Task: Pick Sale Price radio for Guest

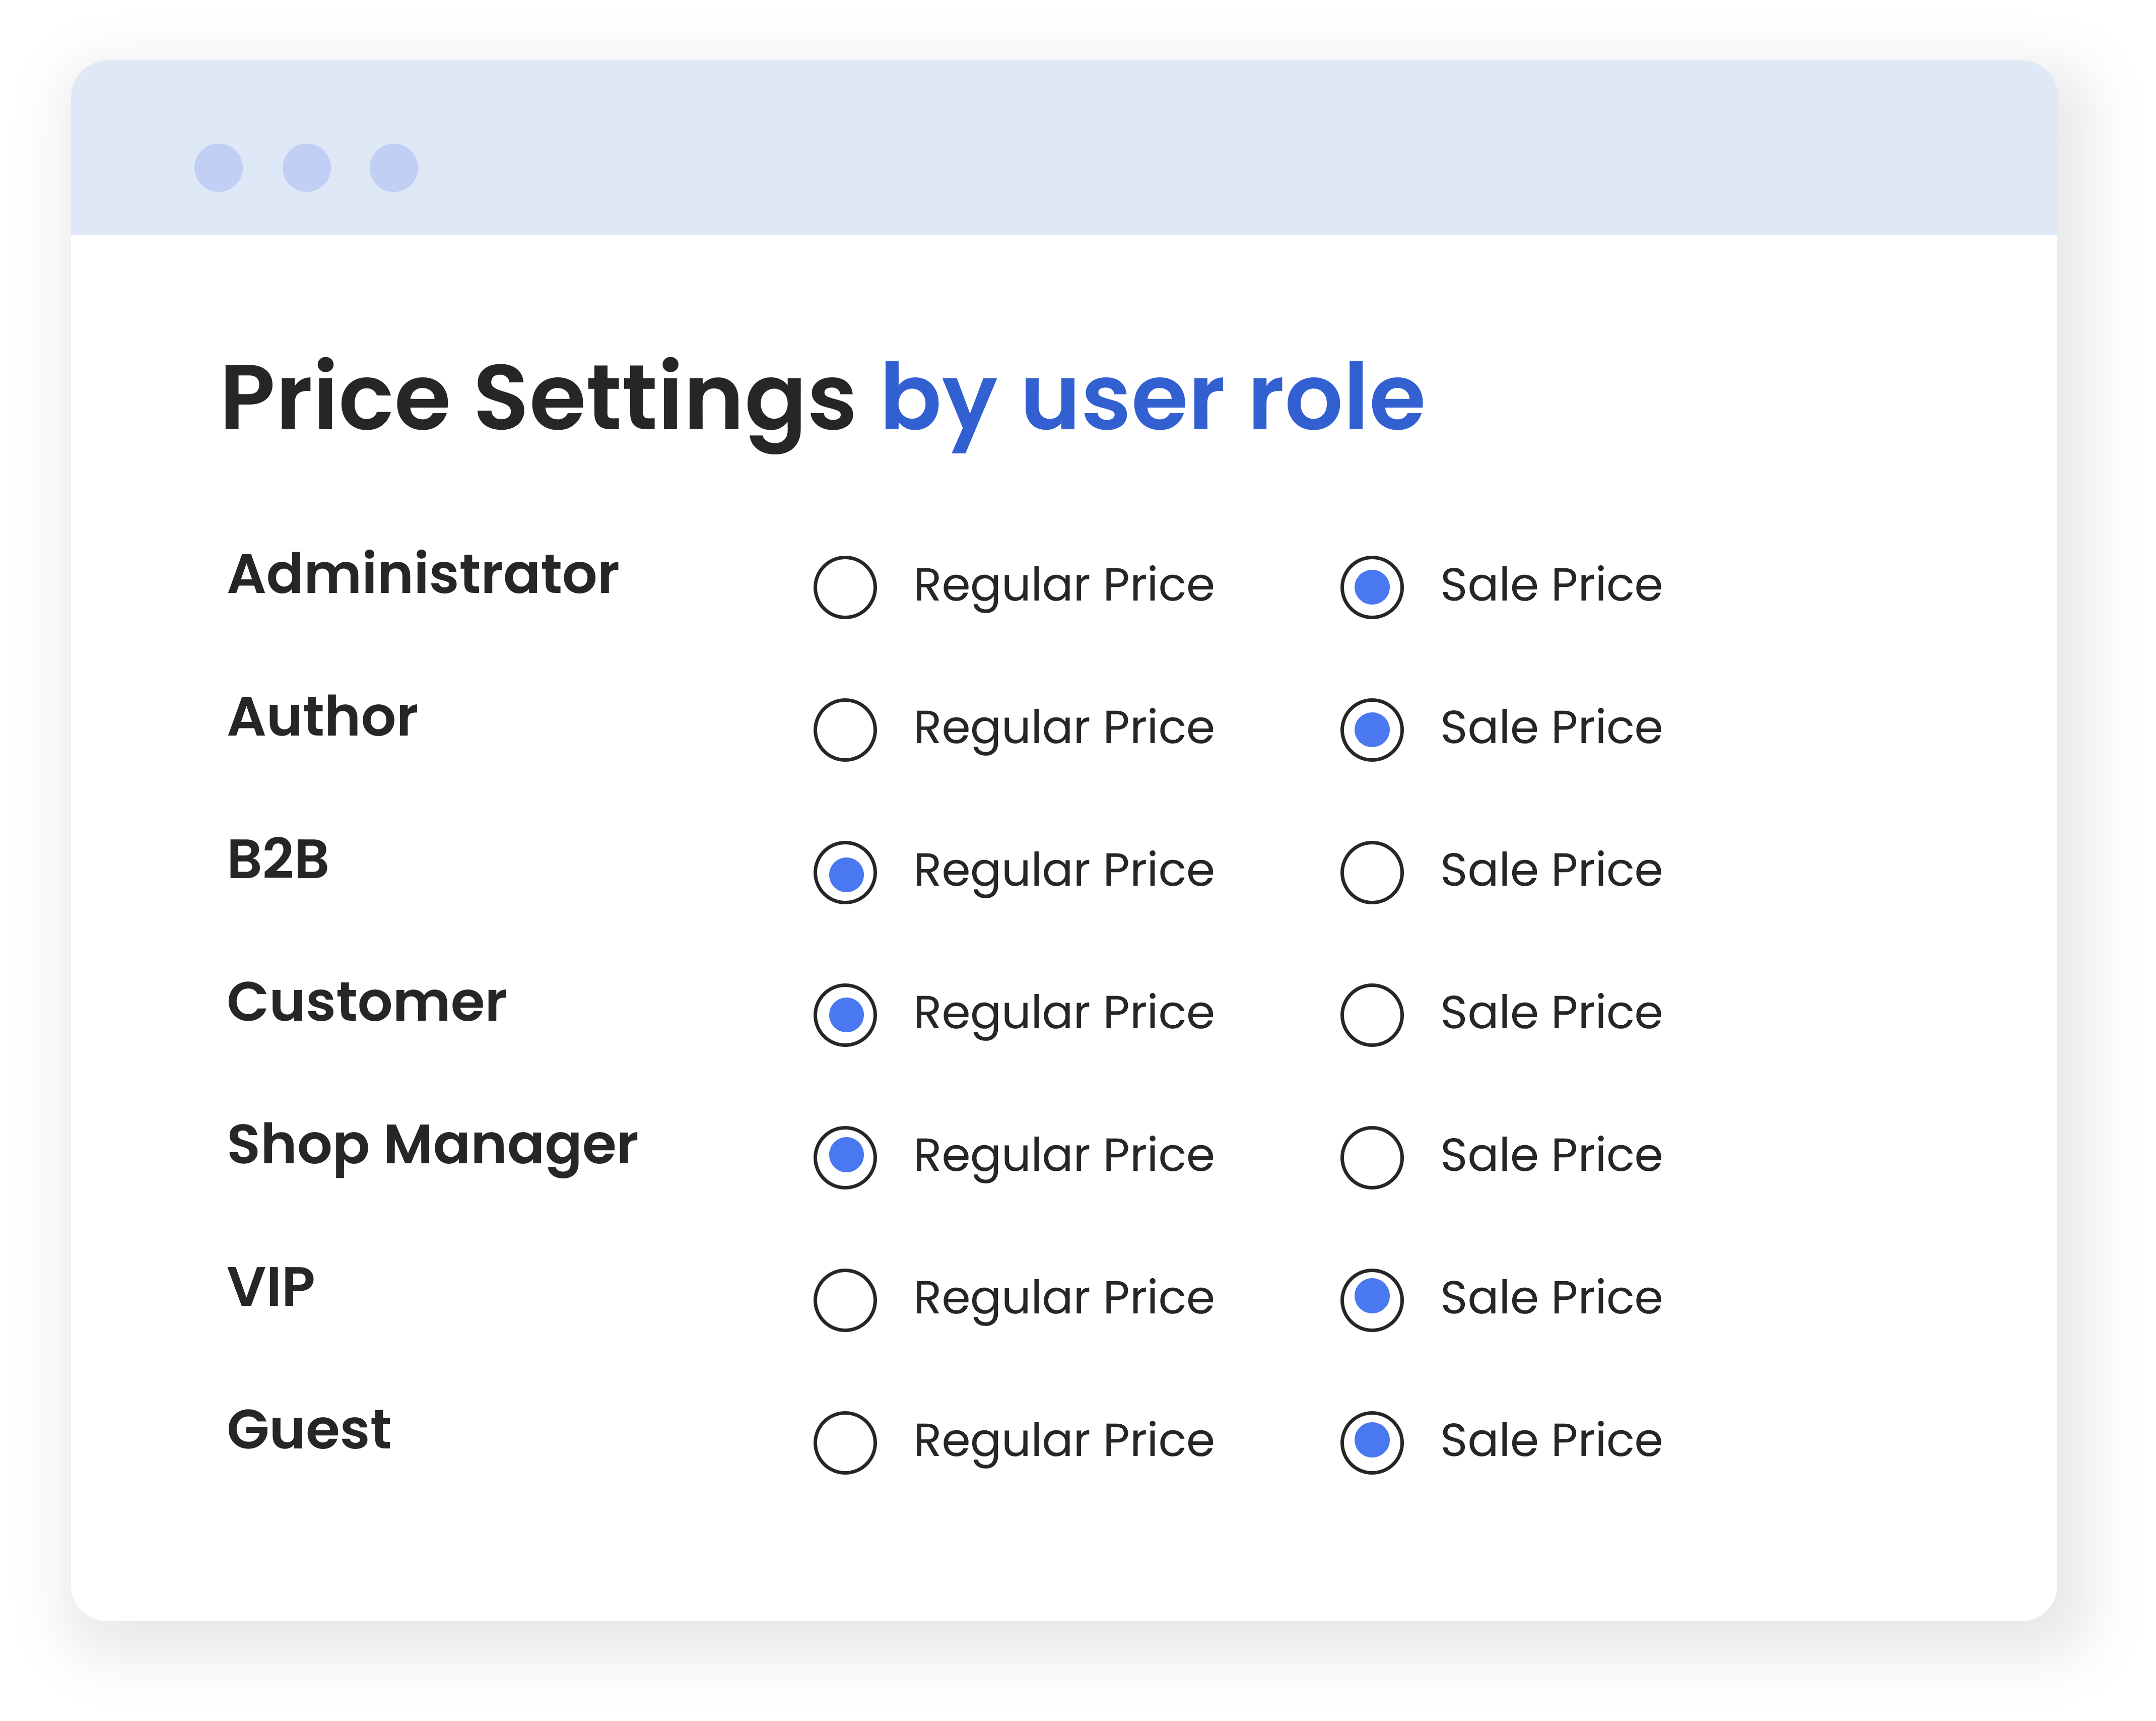Action: (x=1371, y=1442)
